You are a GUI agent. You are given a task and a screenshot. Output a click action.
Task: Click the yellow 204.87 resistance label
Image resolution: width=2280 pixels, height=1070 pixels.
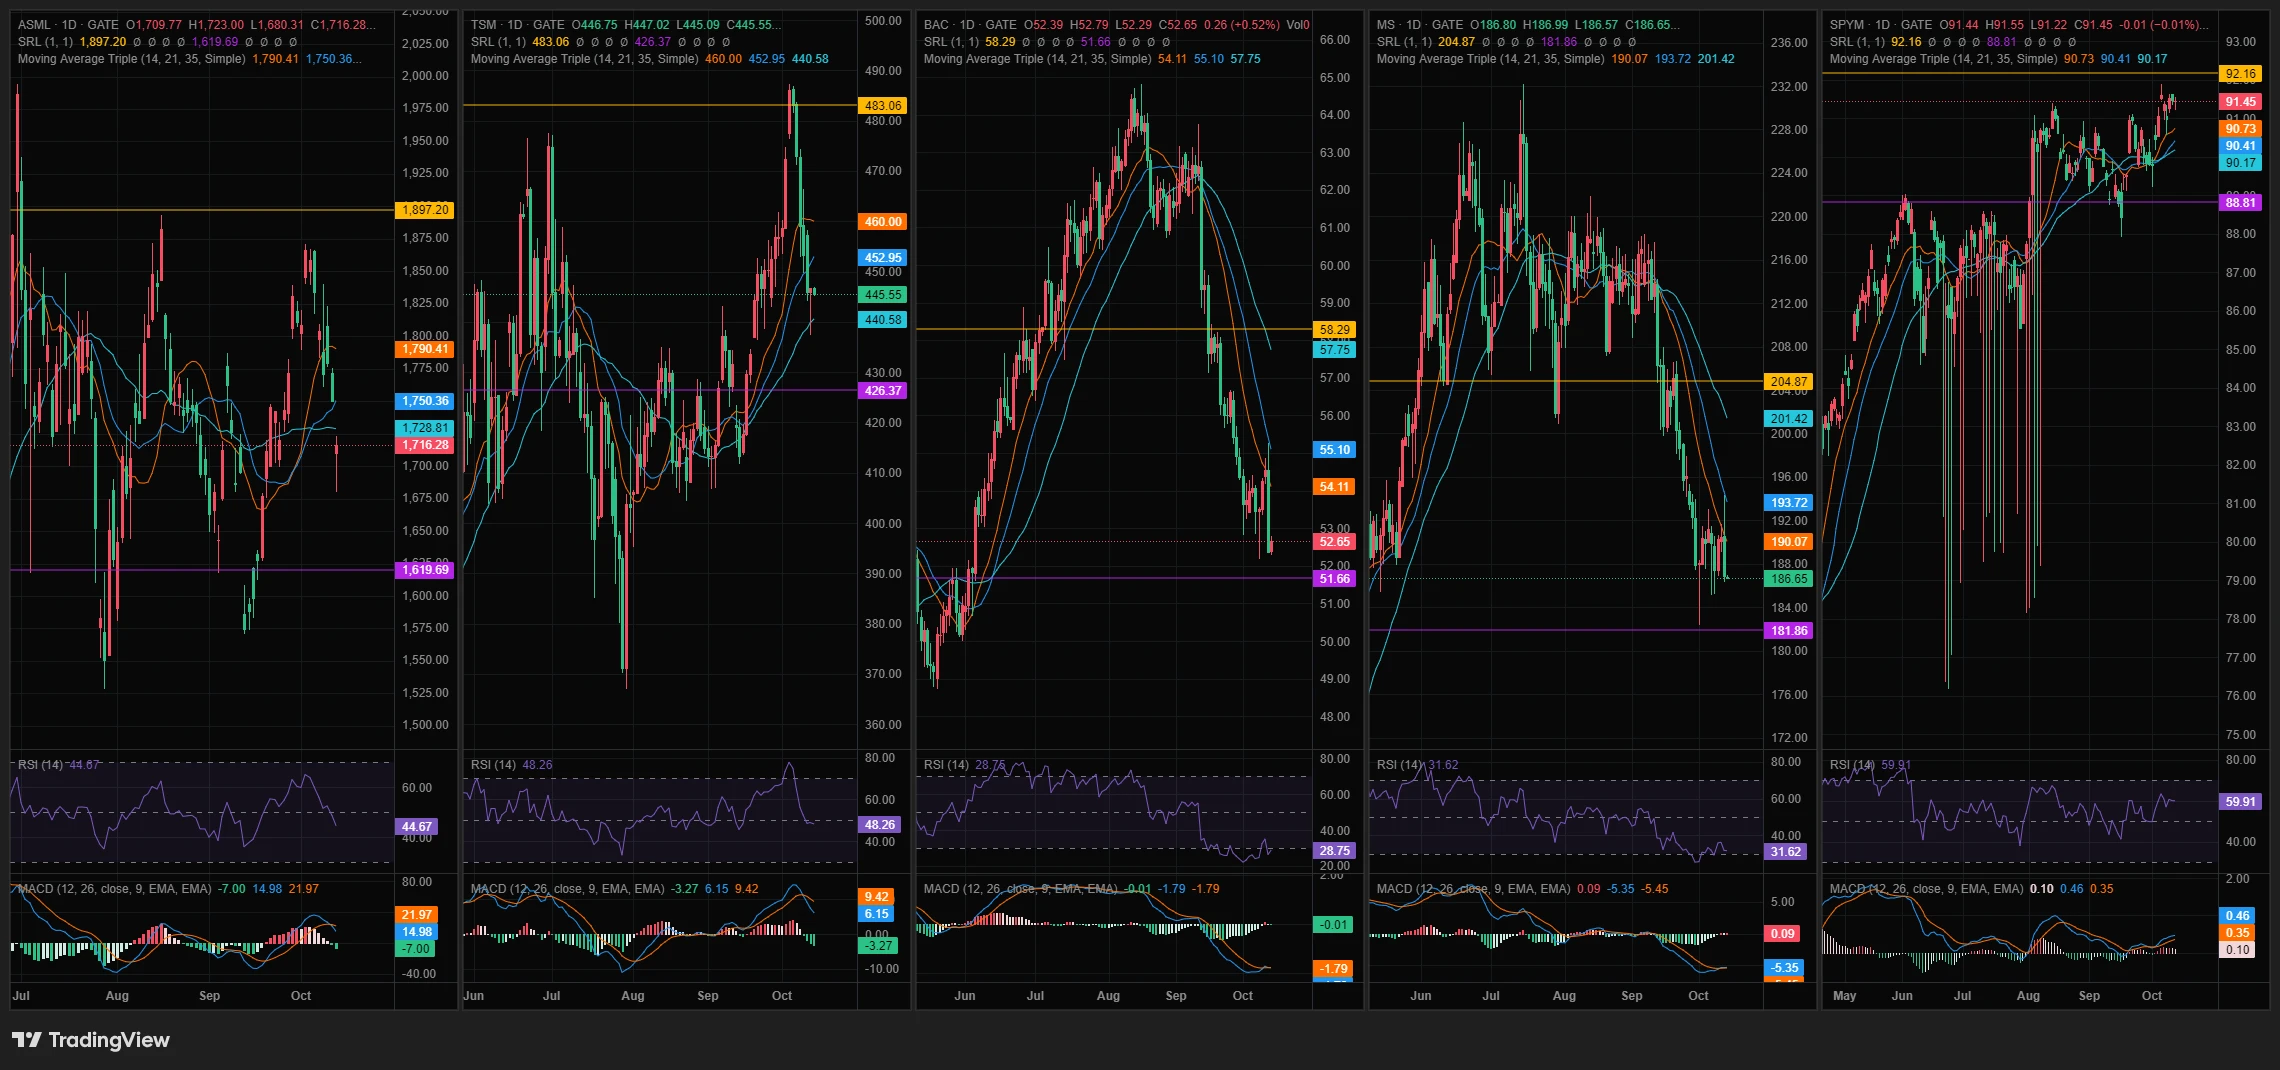(1789, 381)
